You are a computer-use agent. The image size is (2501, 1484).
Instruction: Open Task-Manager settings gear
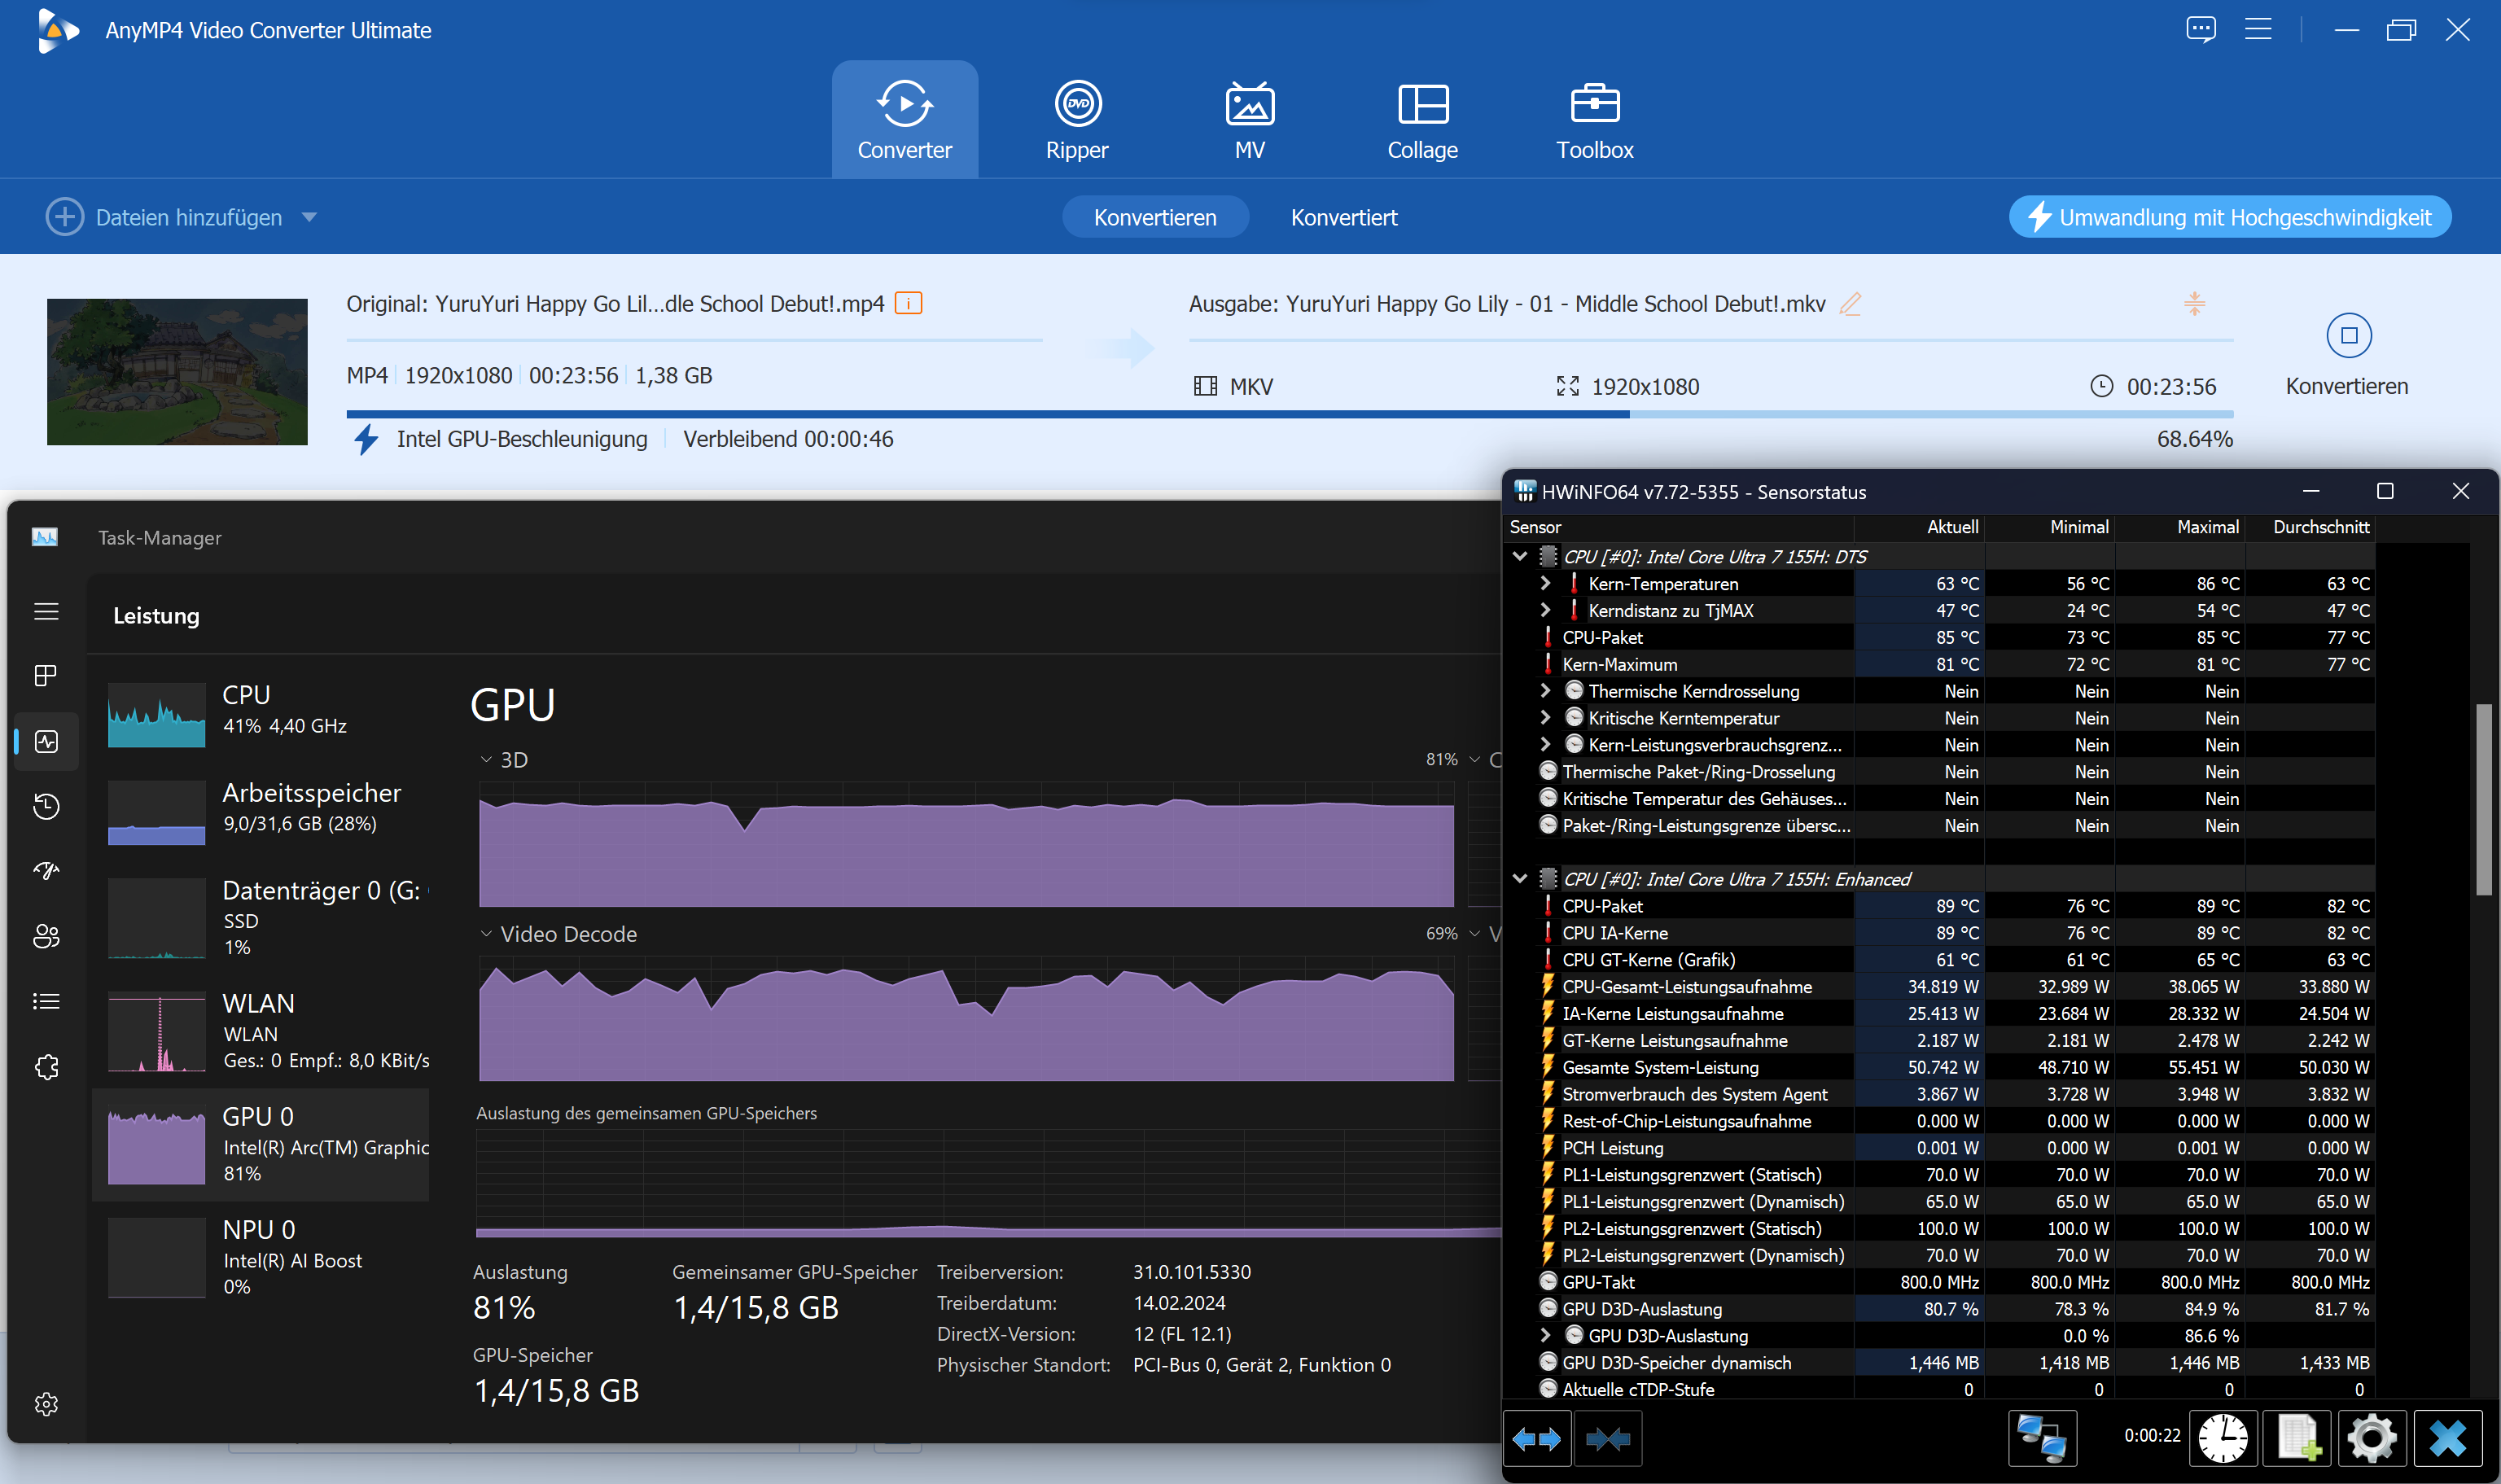pyautogui.click(x=46, y=1404)
